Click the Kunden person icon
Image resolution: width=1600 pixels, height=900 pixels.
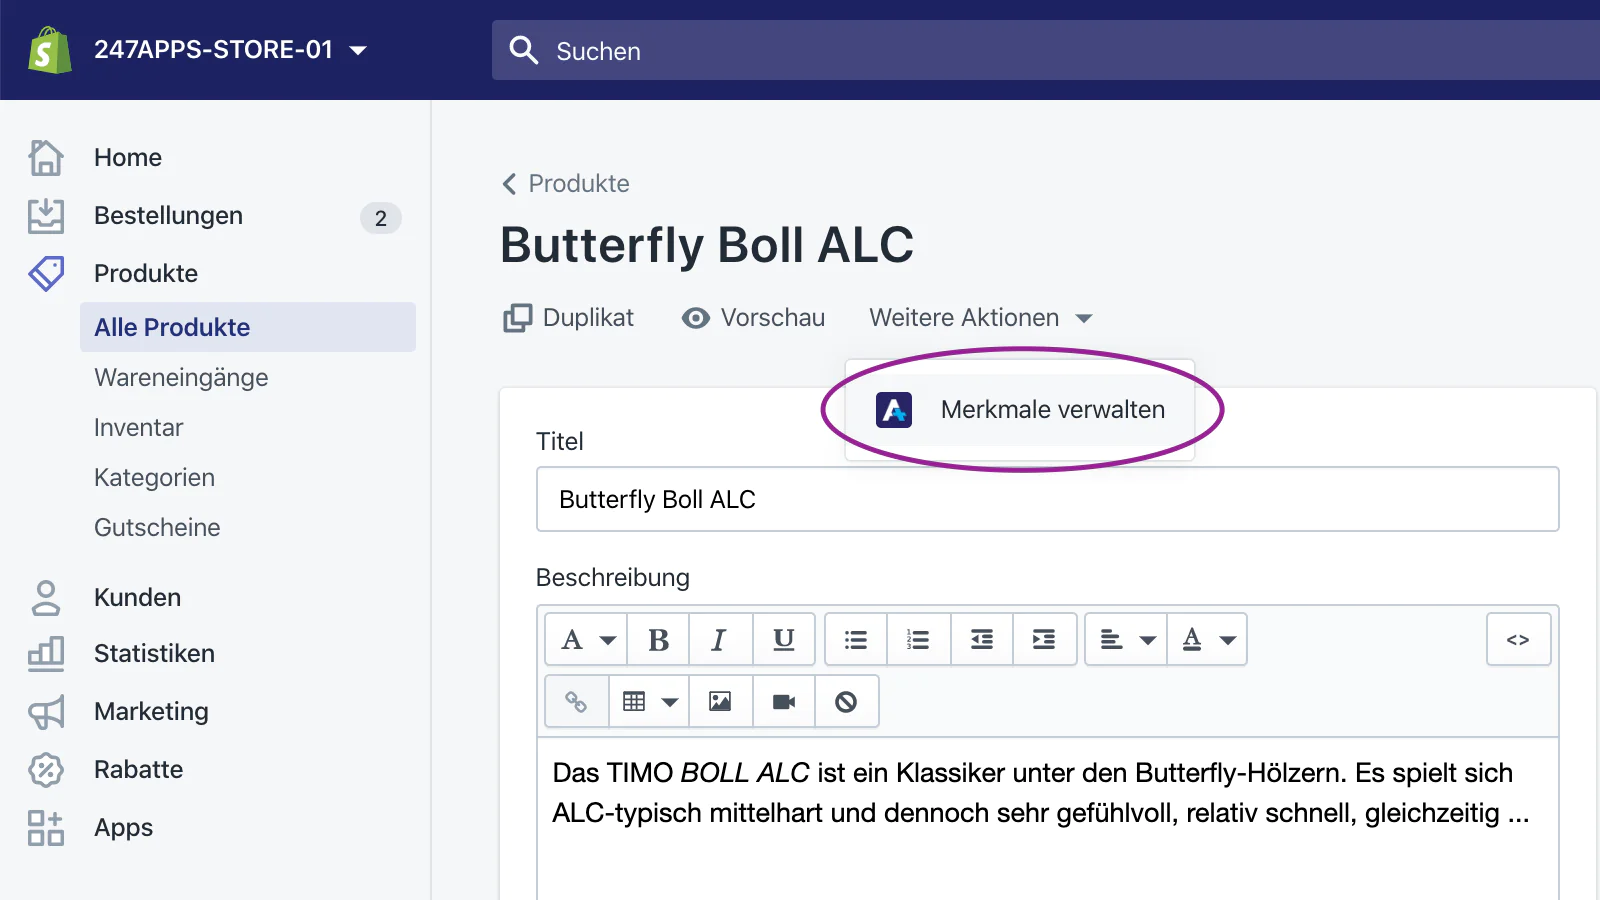coord(46,598)
